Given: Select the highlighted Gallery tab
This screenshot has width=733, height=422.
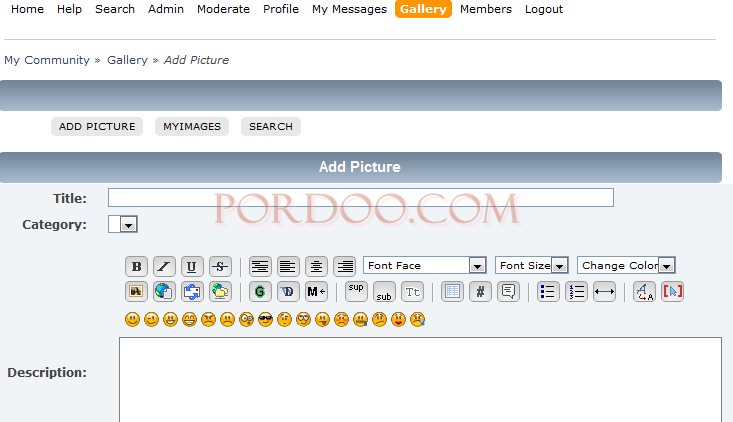Looking at the screenshot, I should 424,9.
